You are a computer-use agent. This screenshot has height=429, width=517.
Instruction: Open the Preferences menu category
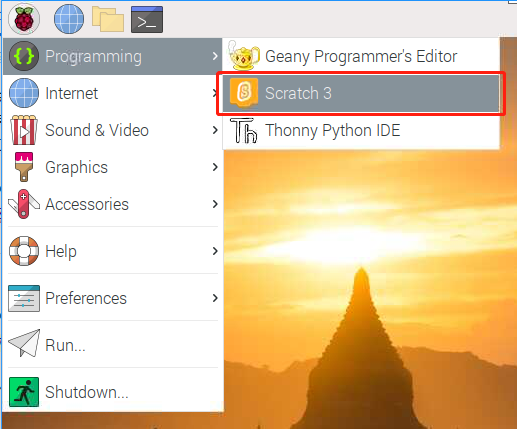[113, 298]
